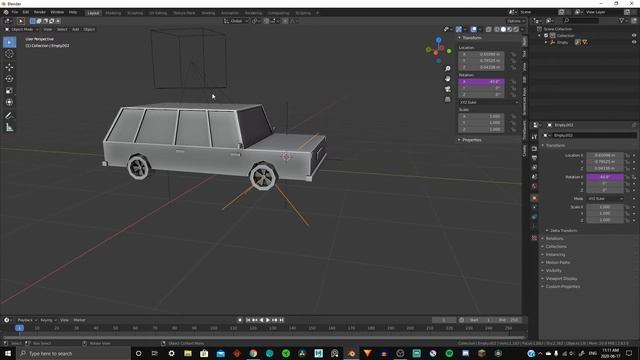Image resolution: width=640 pixels, height=360 pixels.
Task: Select the Cursor tool
Action: click(x=9, y=54)
